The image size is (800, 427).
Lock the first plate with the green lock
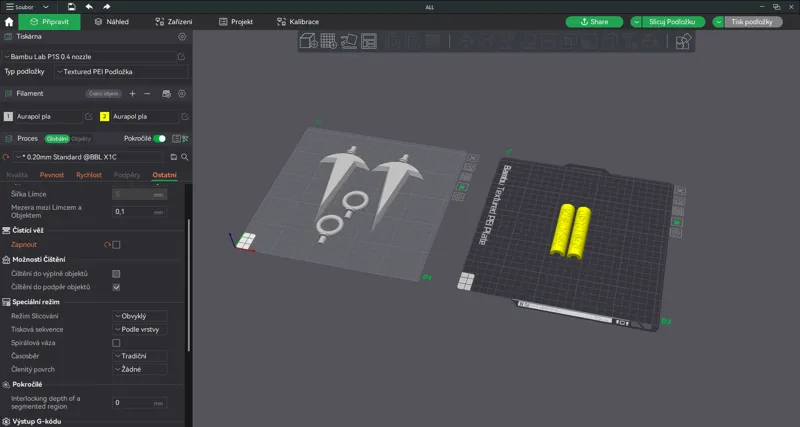click(x=463, y=187)
